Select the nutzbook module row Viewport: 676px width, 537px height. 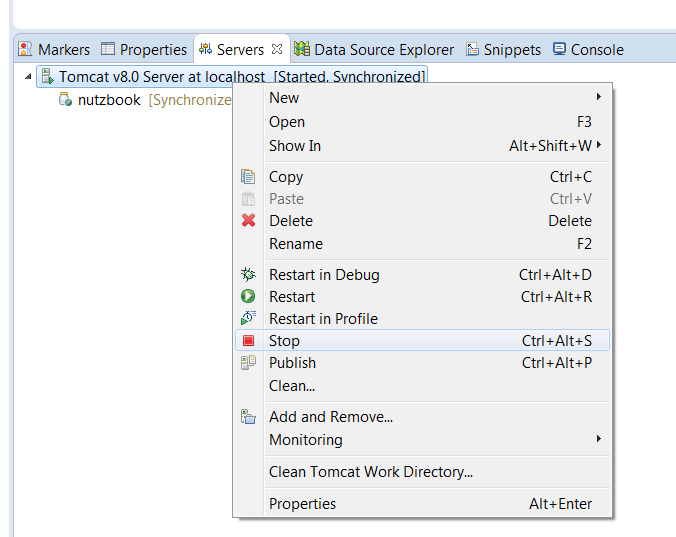[x=147, y=100]
